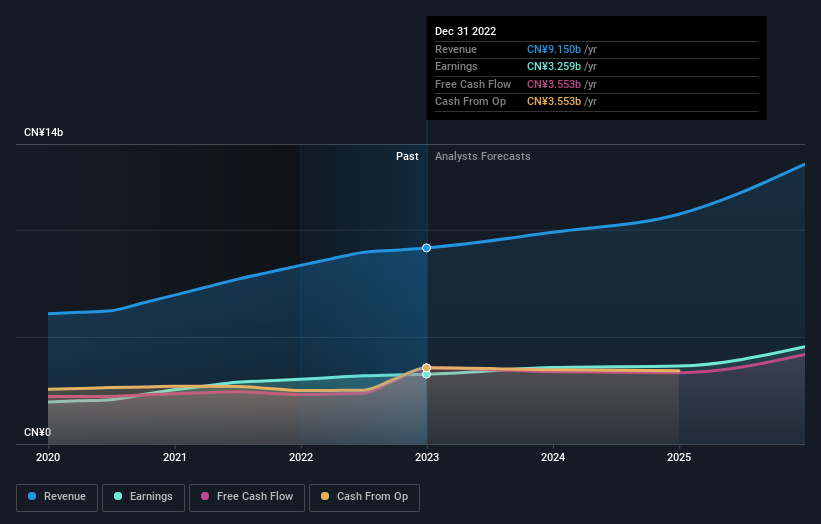Click the orange Cash From Op data point
Screen dimensions: 821x524
(427, 367)
